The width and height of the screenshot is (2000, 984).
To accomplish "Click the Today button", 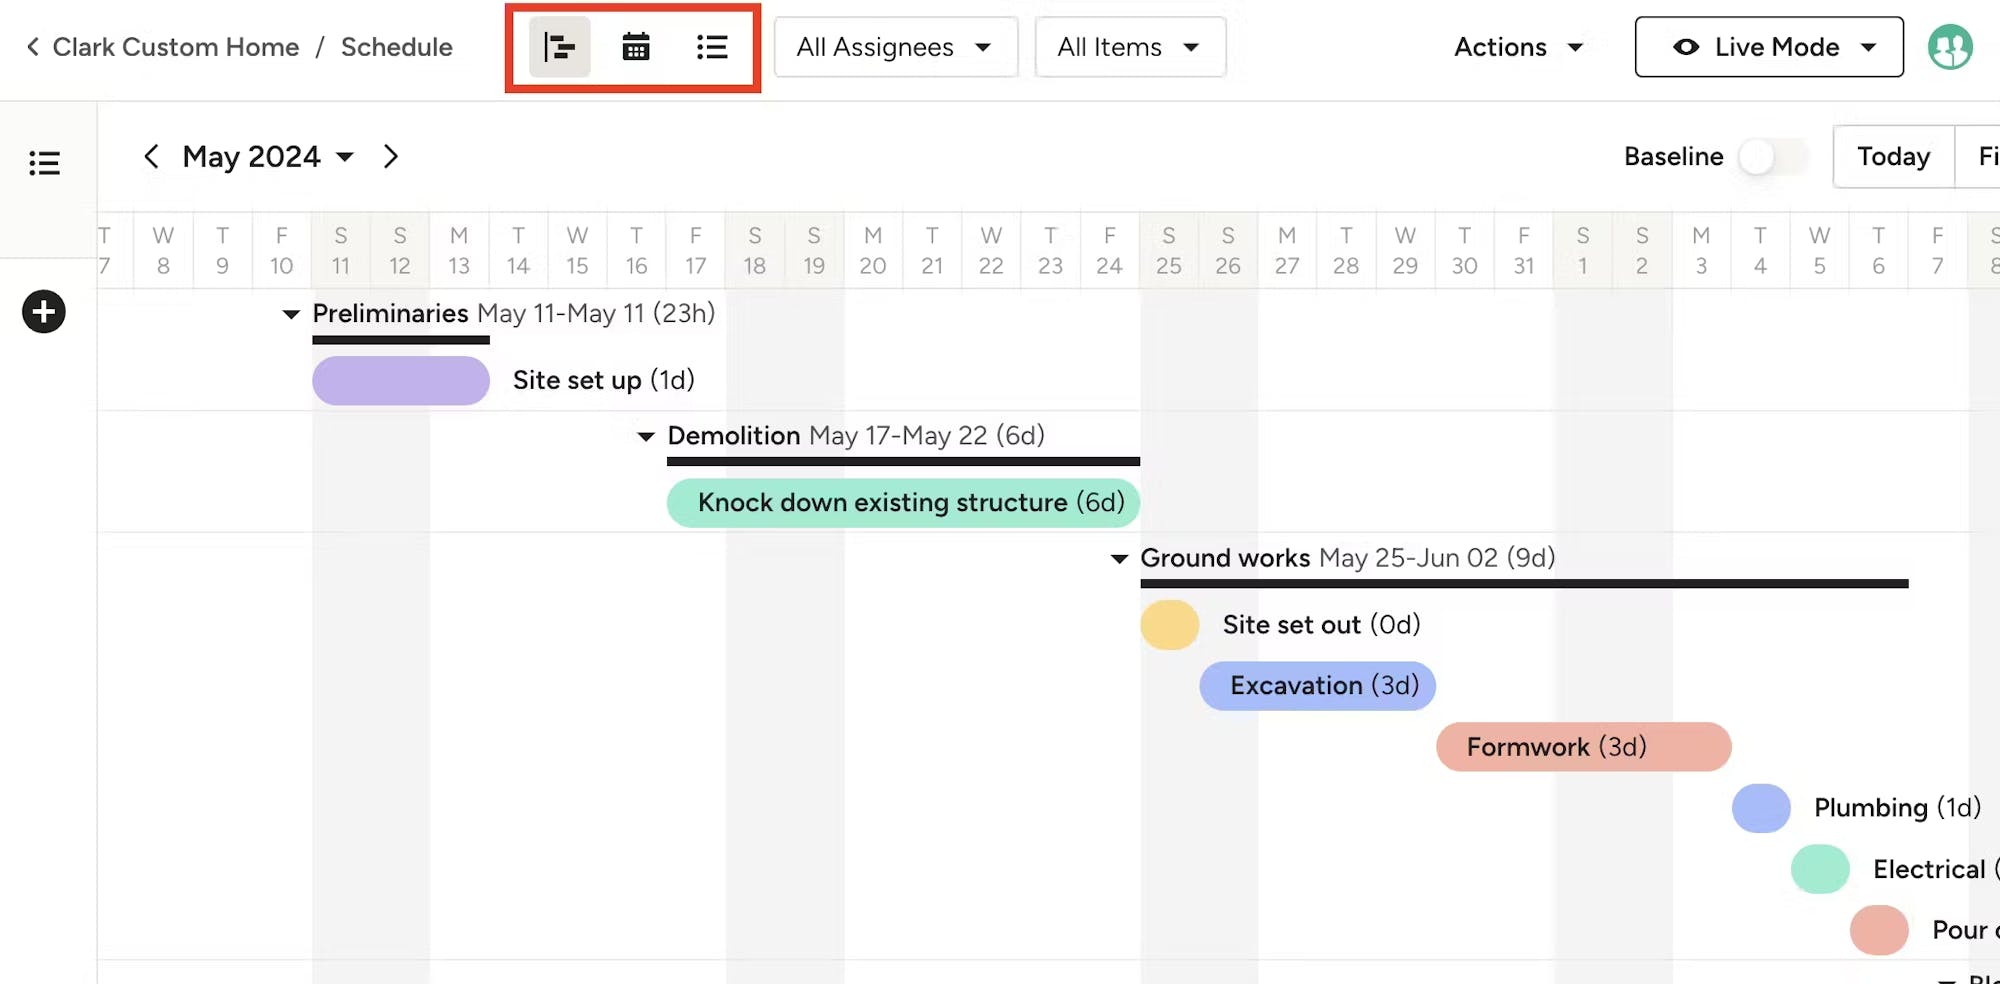I will [x=1893, y=157].
